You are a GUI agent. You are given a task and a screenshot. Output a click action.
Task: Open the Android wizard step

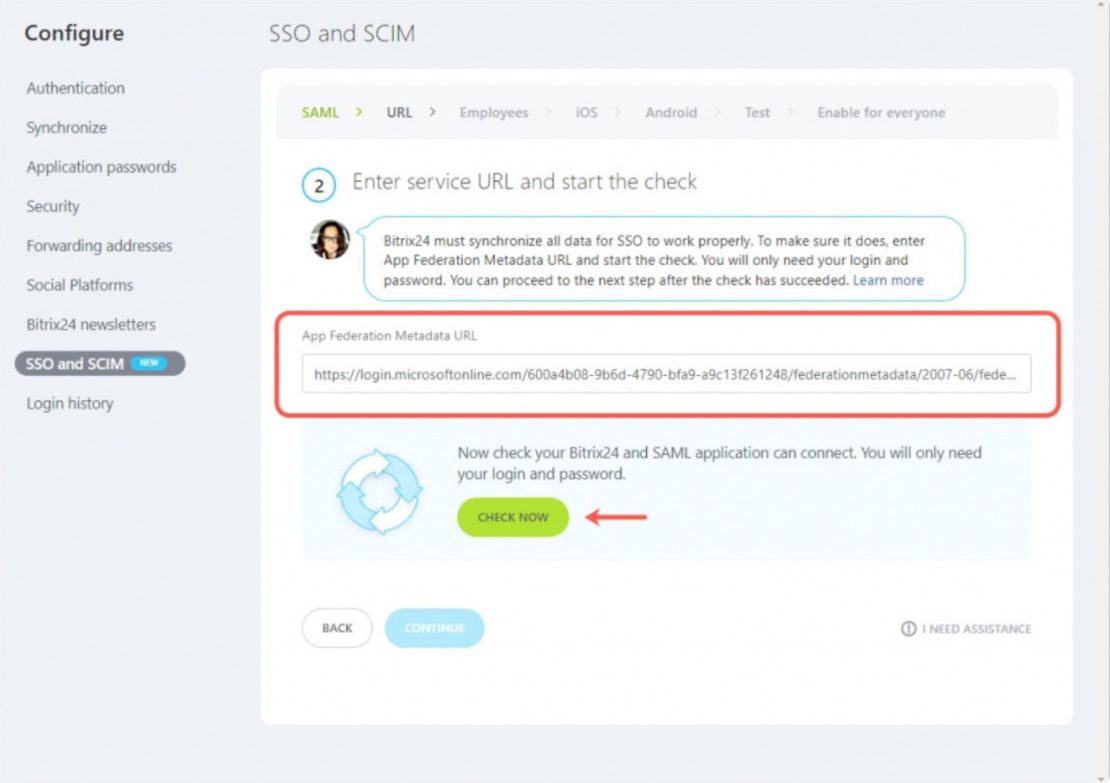point(671,113)
